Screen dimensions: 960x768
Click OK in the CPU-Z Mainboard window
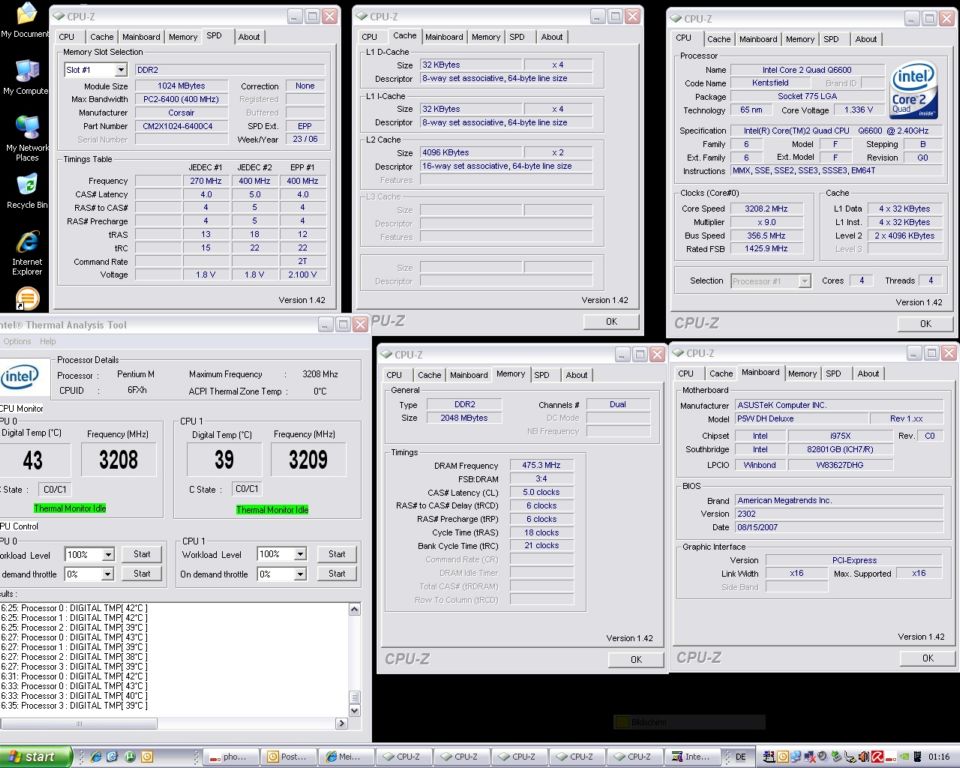coord(928,658)
